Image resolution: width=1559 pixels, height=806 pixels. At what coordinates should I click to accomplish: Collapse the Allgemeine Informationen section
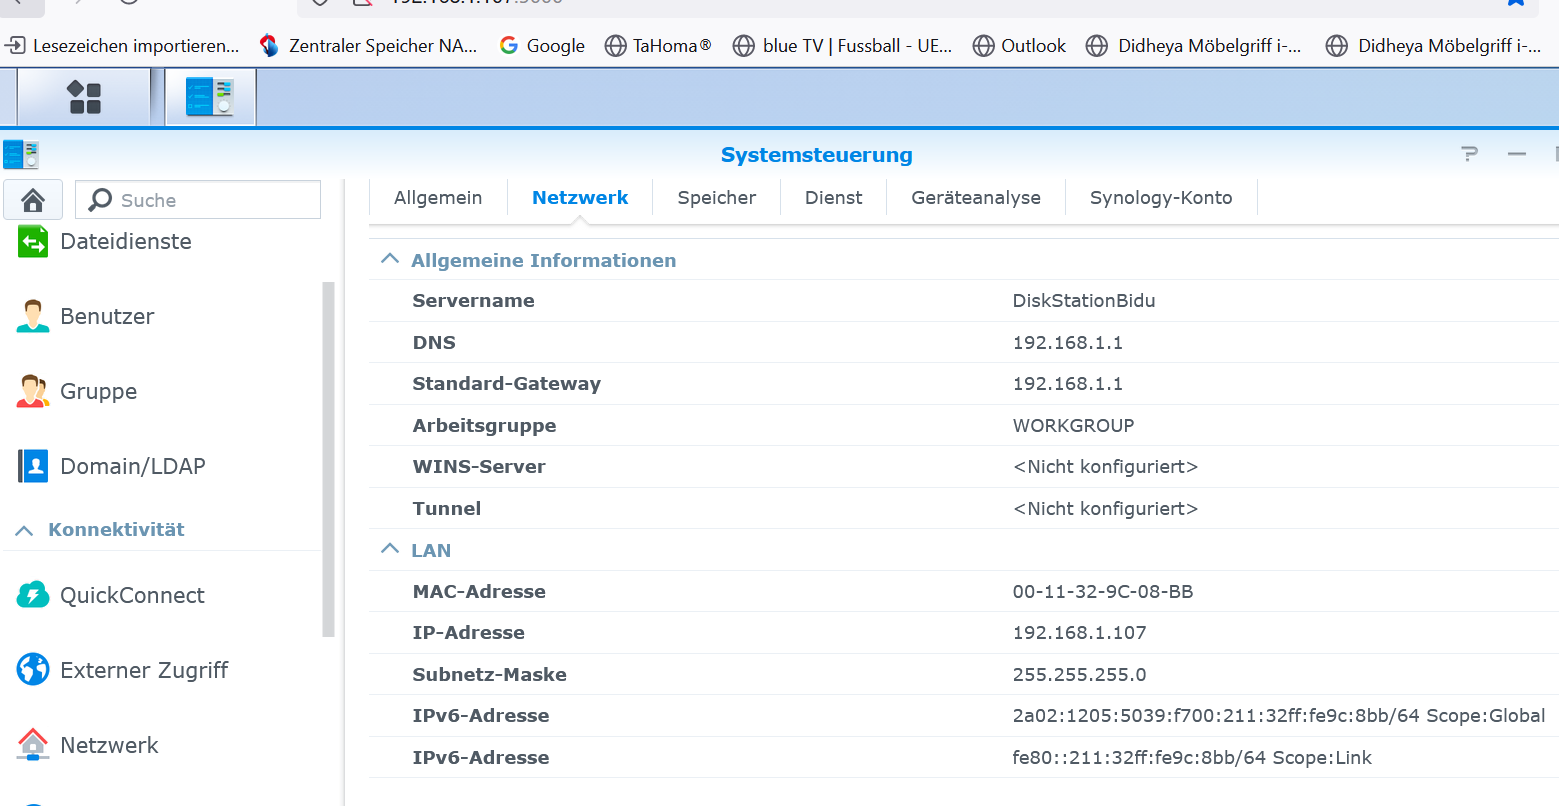coord(390,260)
